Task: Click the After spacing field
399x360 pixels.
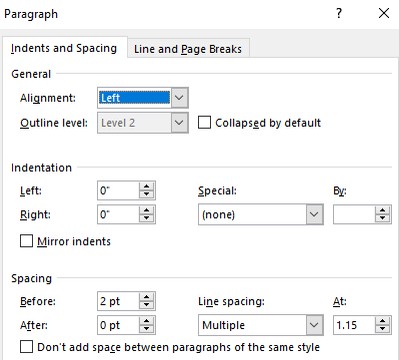Action: point(118,325)
